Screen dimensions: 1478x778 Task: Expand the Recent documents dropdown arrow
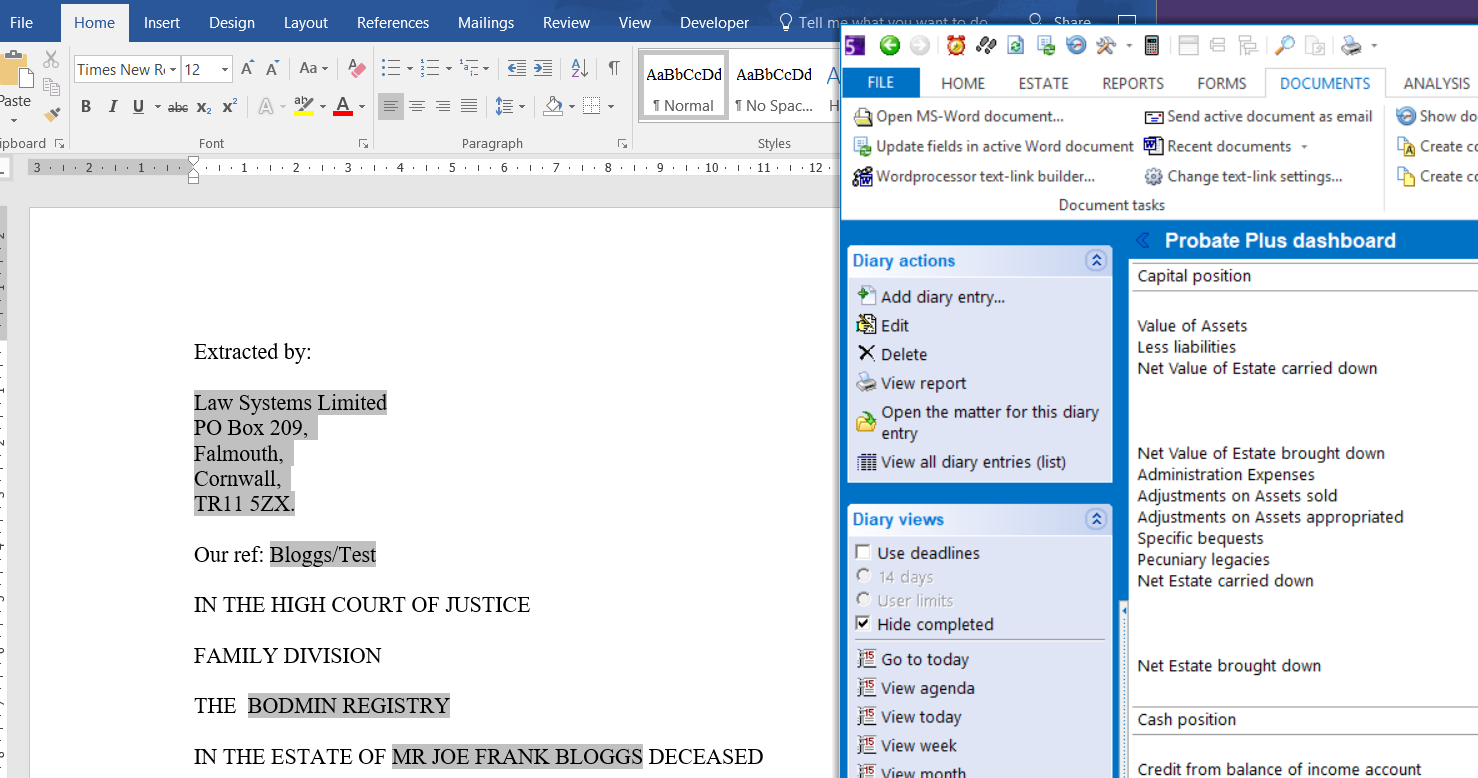[x=1304, y=147]
